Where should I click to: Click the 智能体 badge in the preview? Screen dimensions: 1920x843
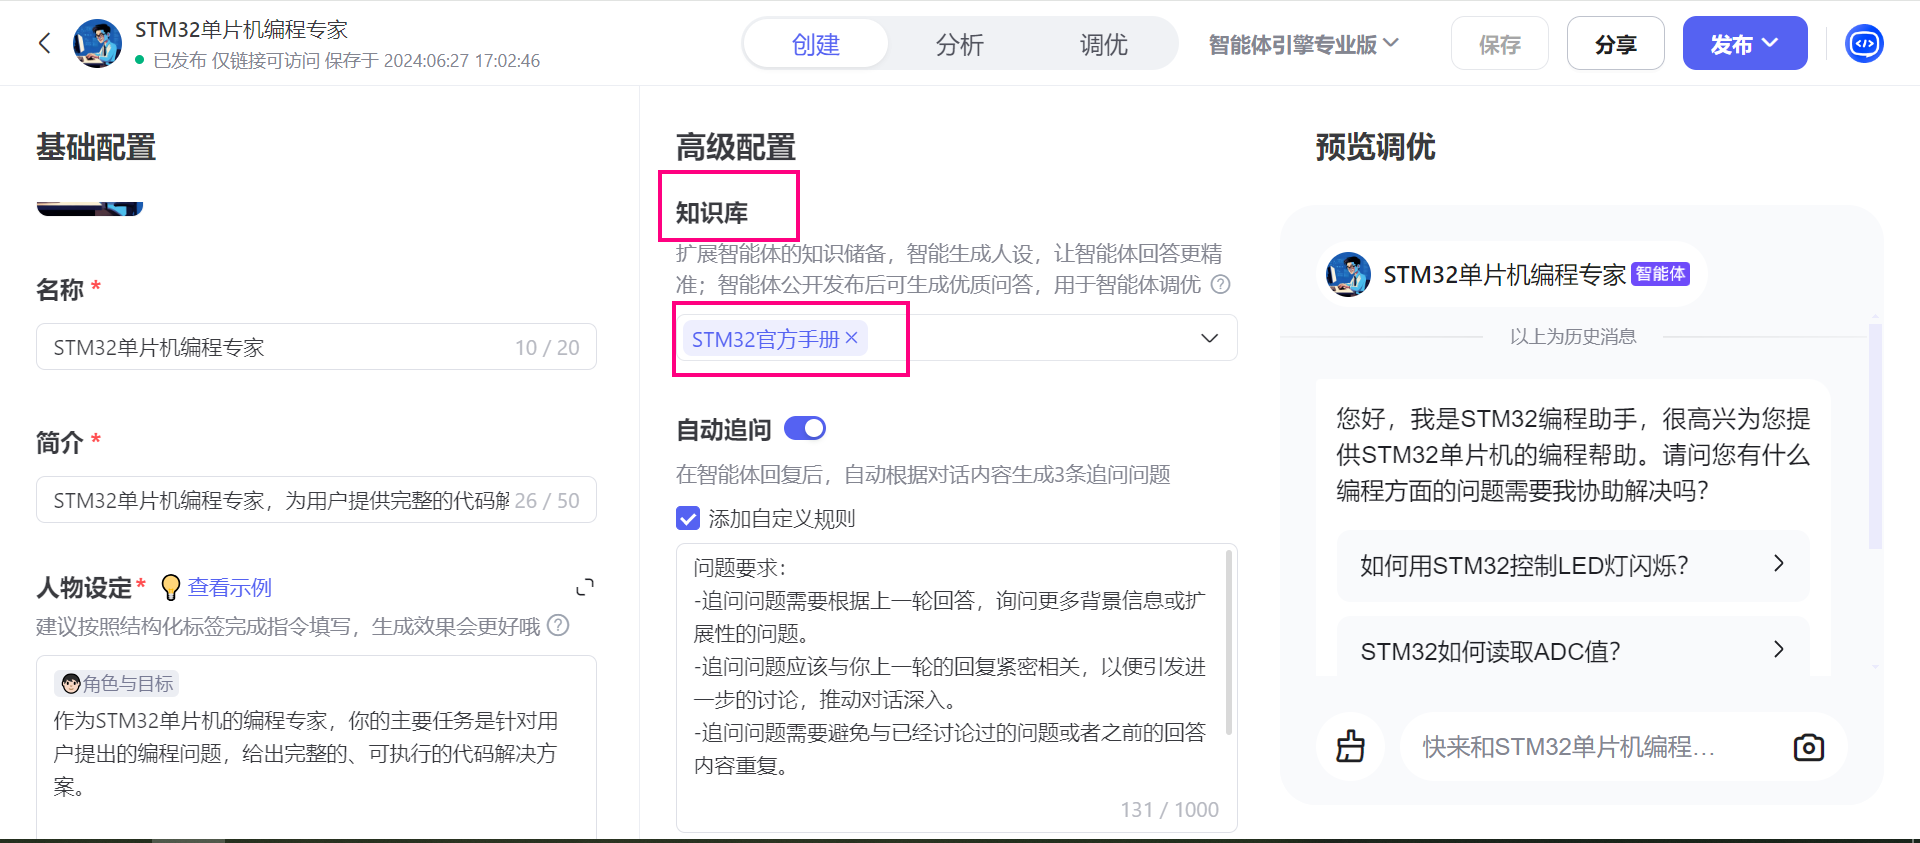tap(1660, 274)
